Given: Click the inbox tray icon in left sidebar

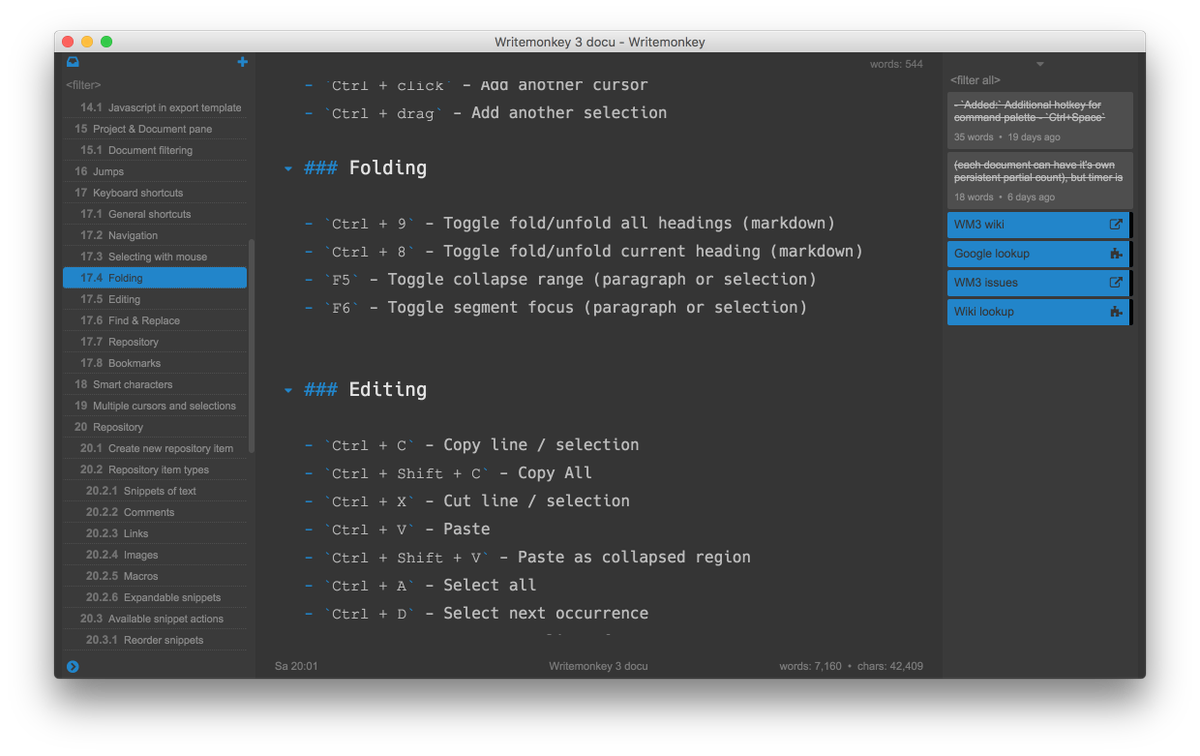Looking at the screenshot, I should coord(73,62).
